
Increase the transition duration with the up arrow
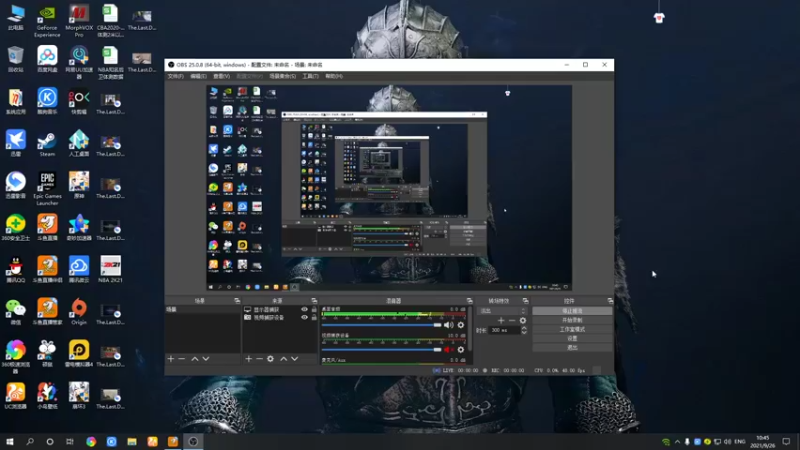point(523,328)
